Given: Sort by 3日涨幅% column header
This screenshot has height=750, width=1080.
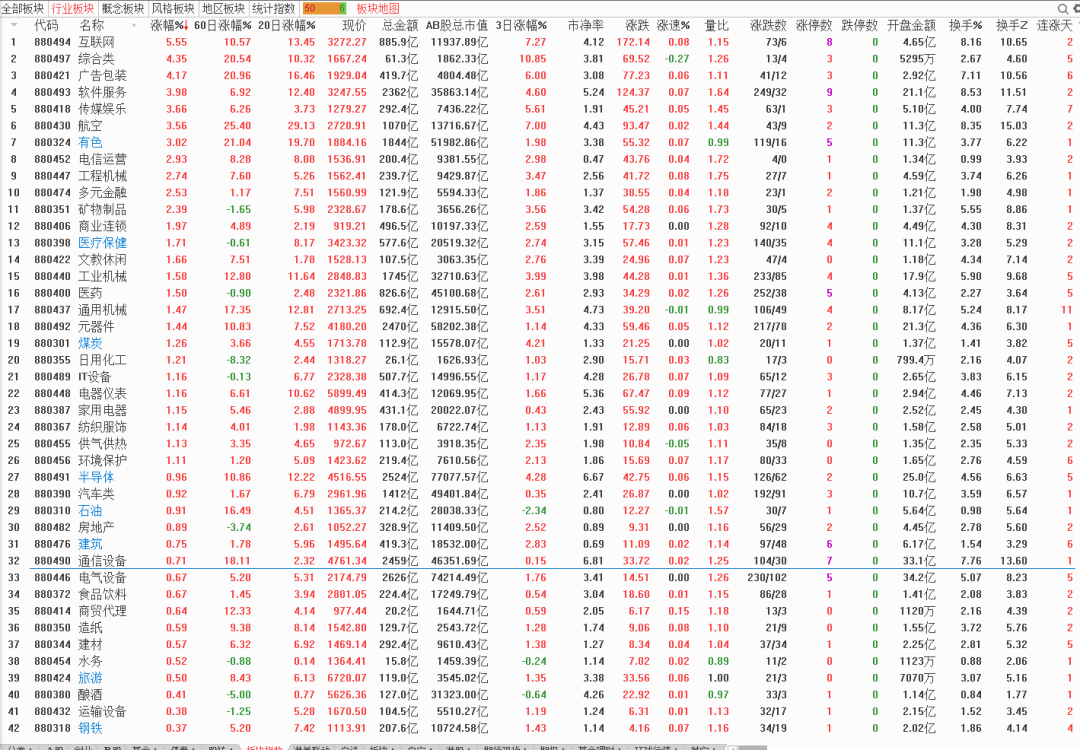Looking at the screenshot, I should (x=521, y=25).
